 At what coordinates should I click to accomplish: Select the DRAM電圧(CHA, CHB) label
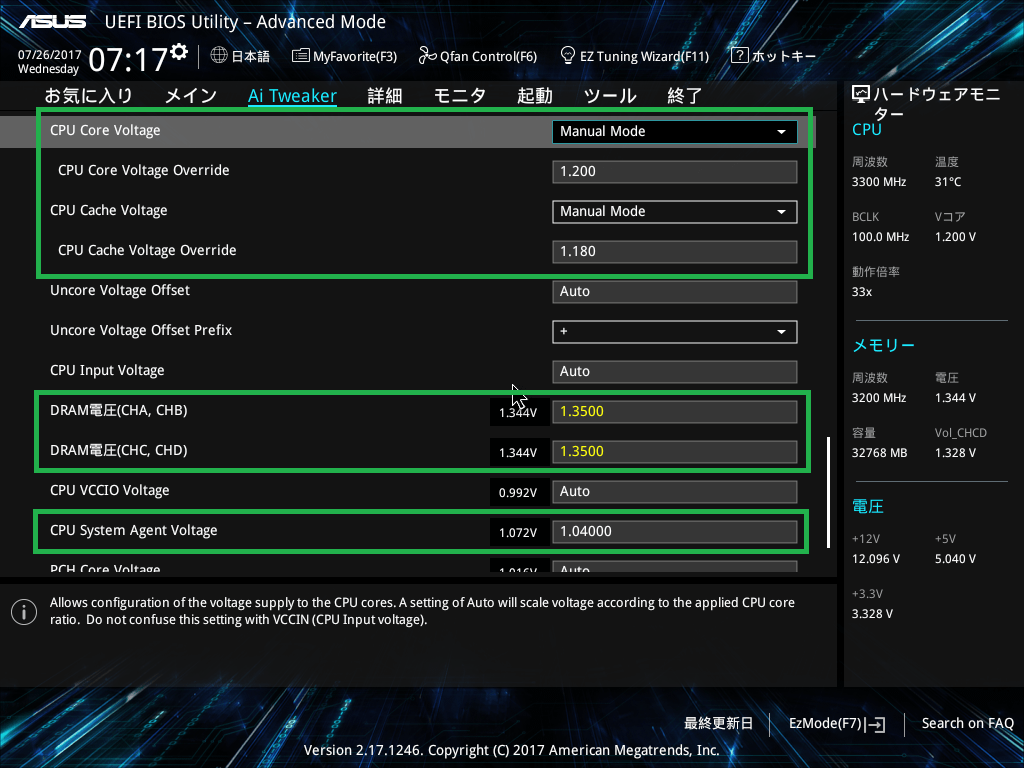tap(119, 411)
